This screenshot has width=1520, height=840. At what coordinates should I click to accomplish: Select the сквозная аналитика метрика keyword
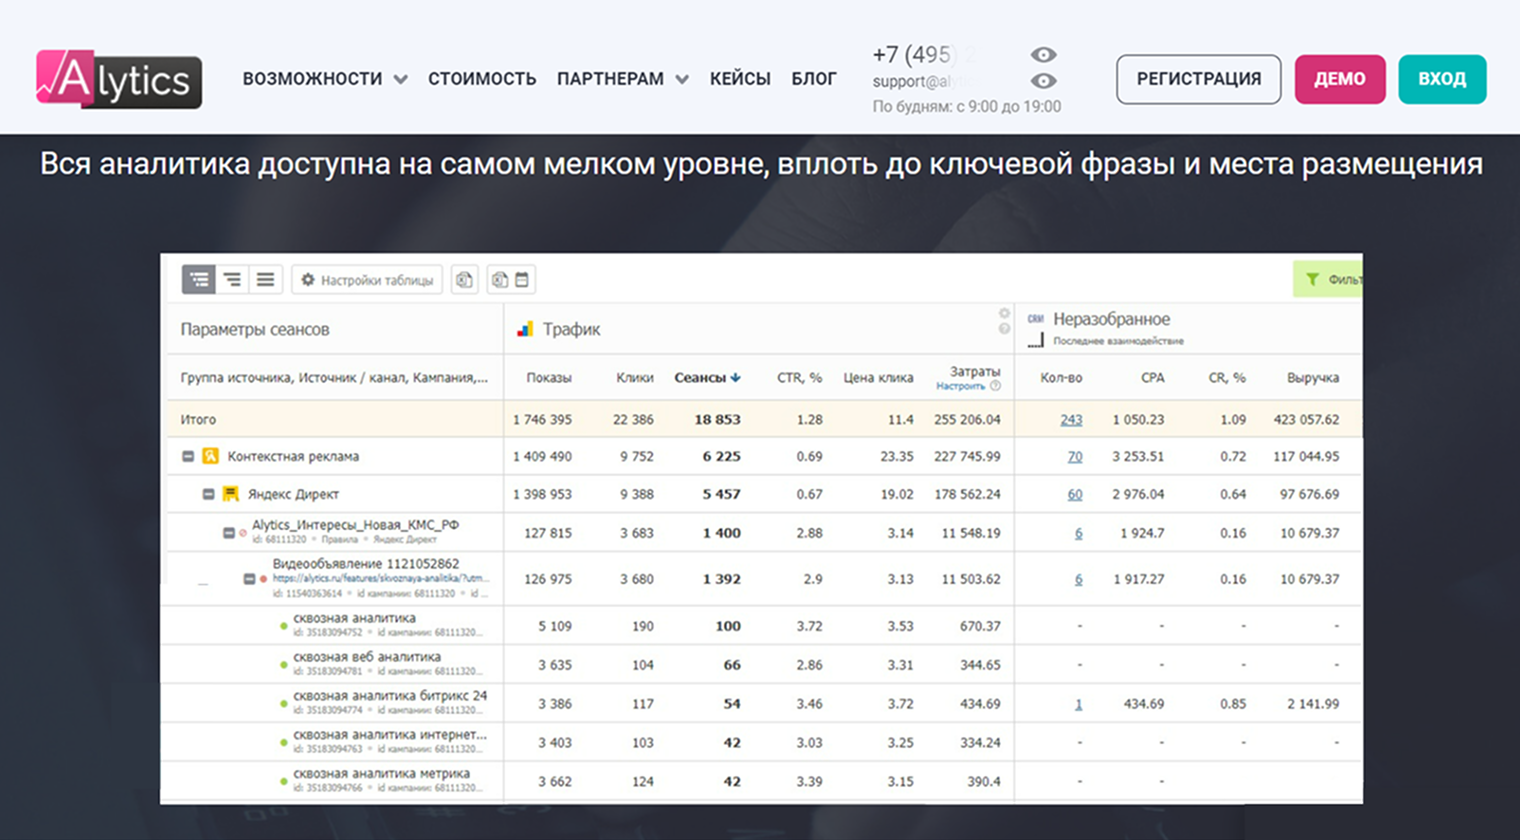[381, 774]
